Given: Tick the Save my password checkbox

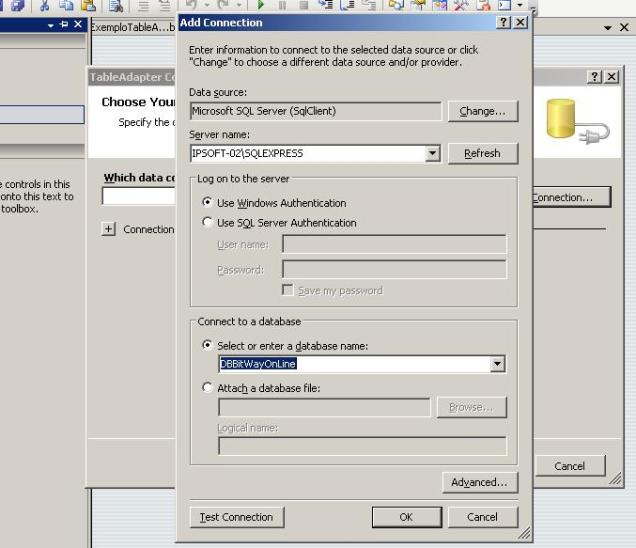Looking at the screenshot, I should click(288, 290).
